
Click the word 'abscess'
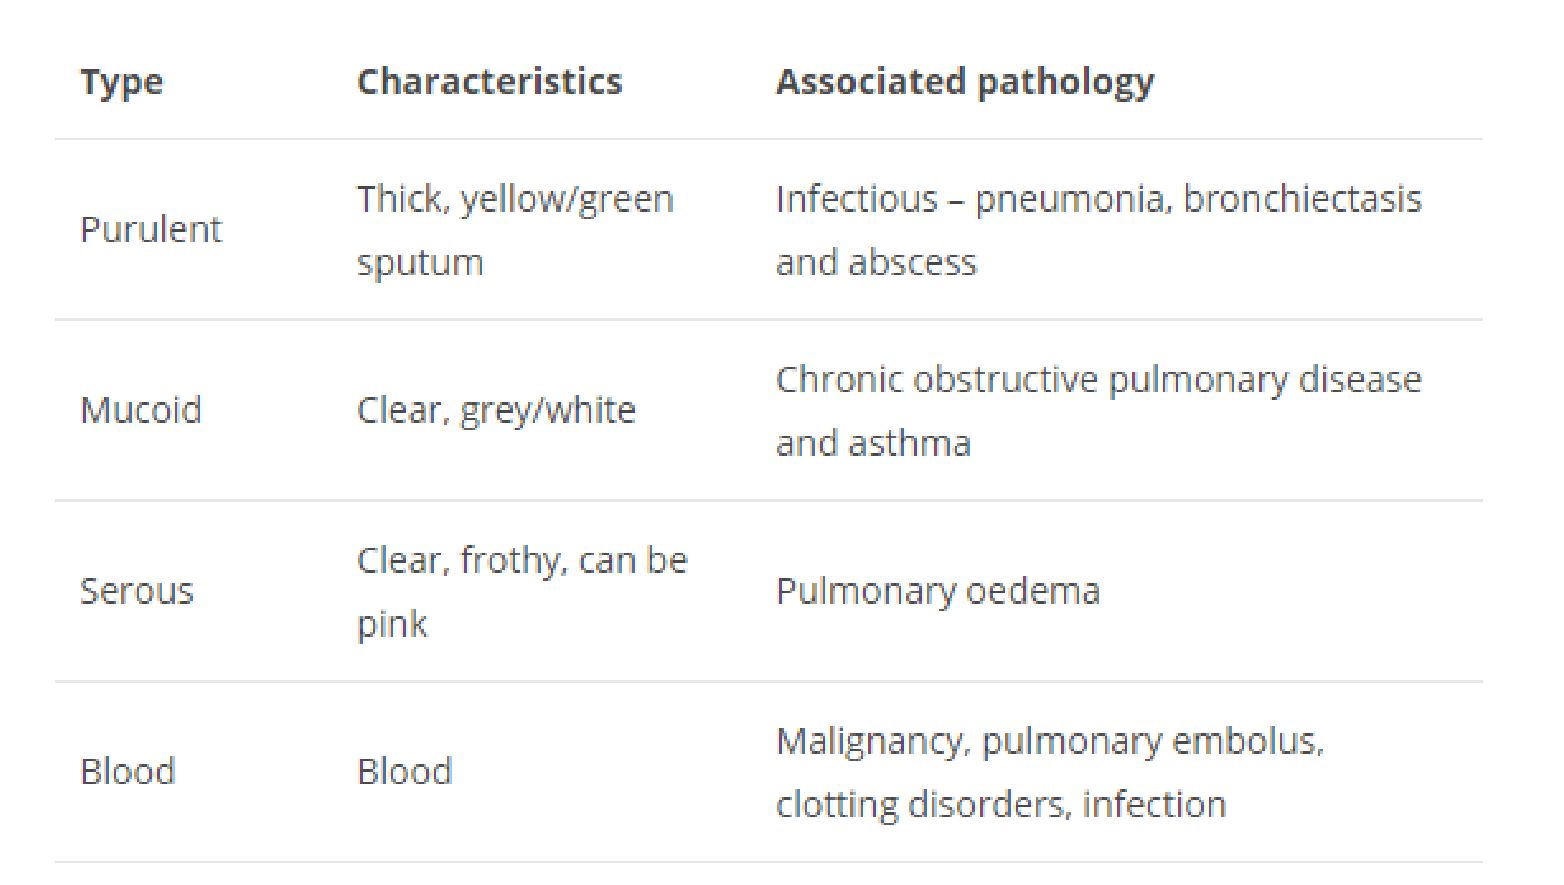911,263
